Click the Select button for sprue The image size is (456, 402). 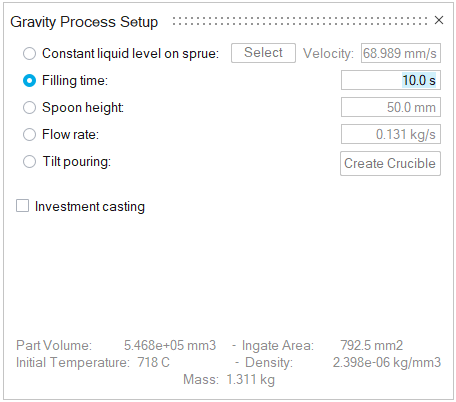pos(263,53)
